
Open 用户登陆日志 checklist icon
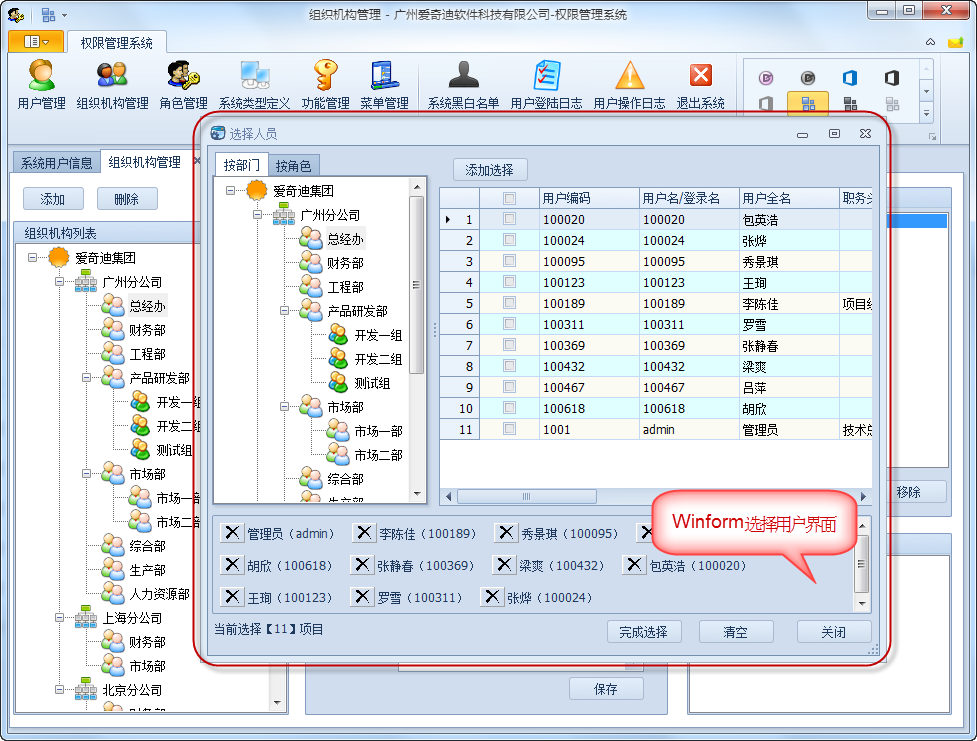(546, 85)
